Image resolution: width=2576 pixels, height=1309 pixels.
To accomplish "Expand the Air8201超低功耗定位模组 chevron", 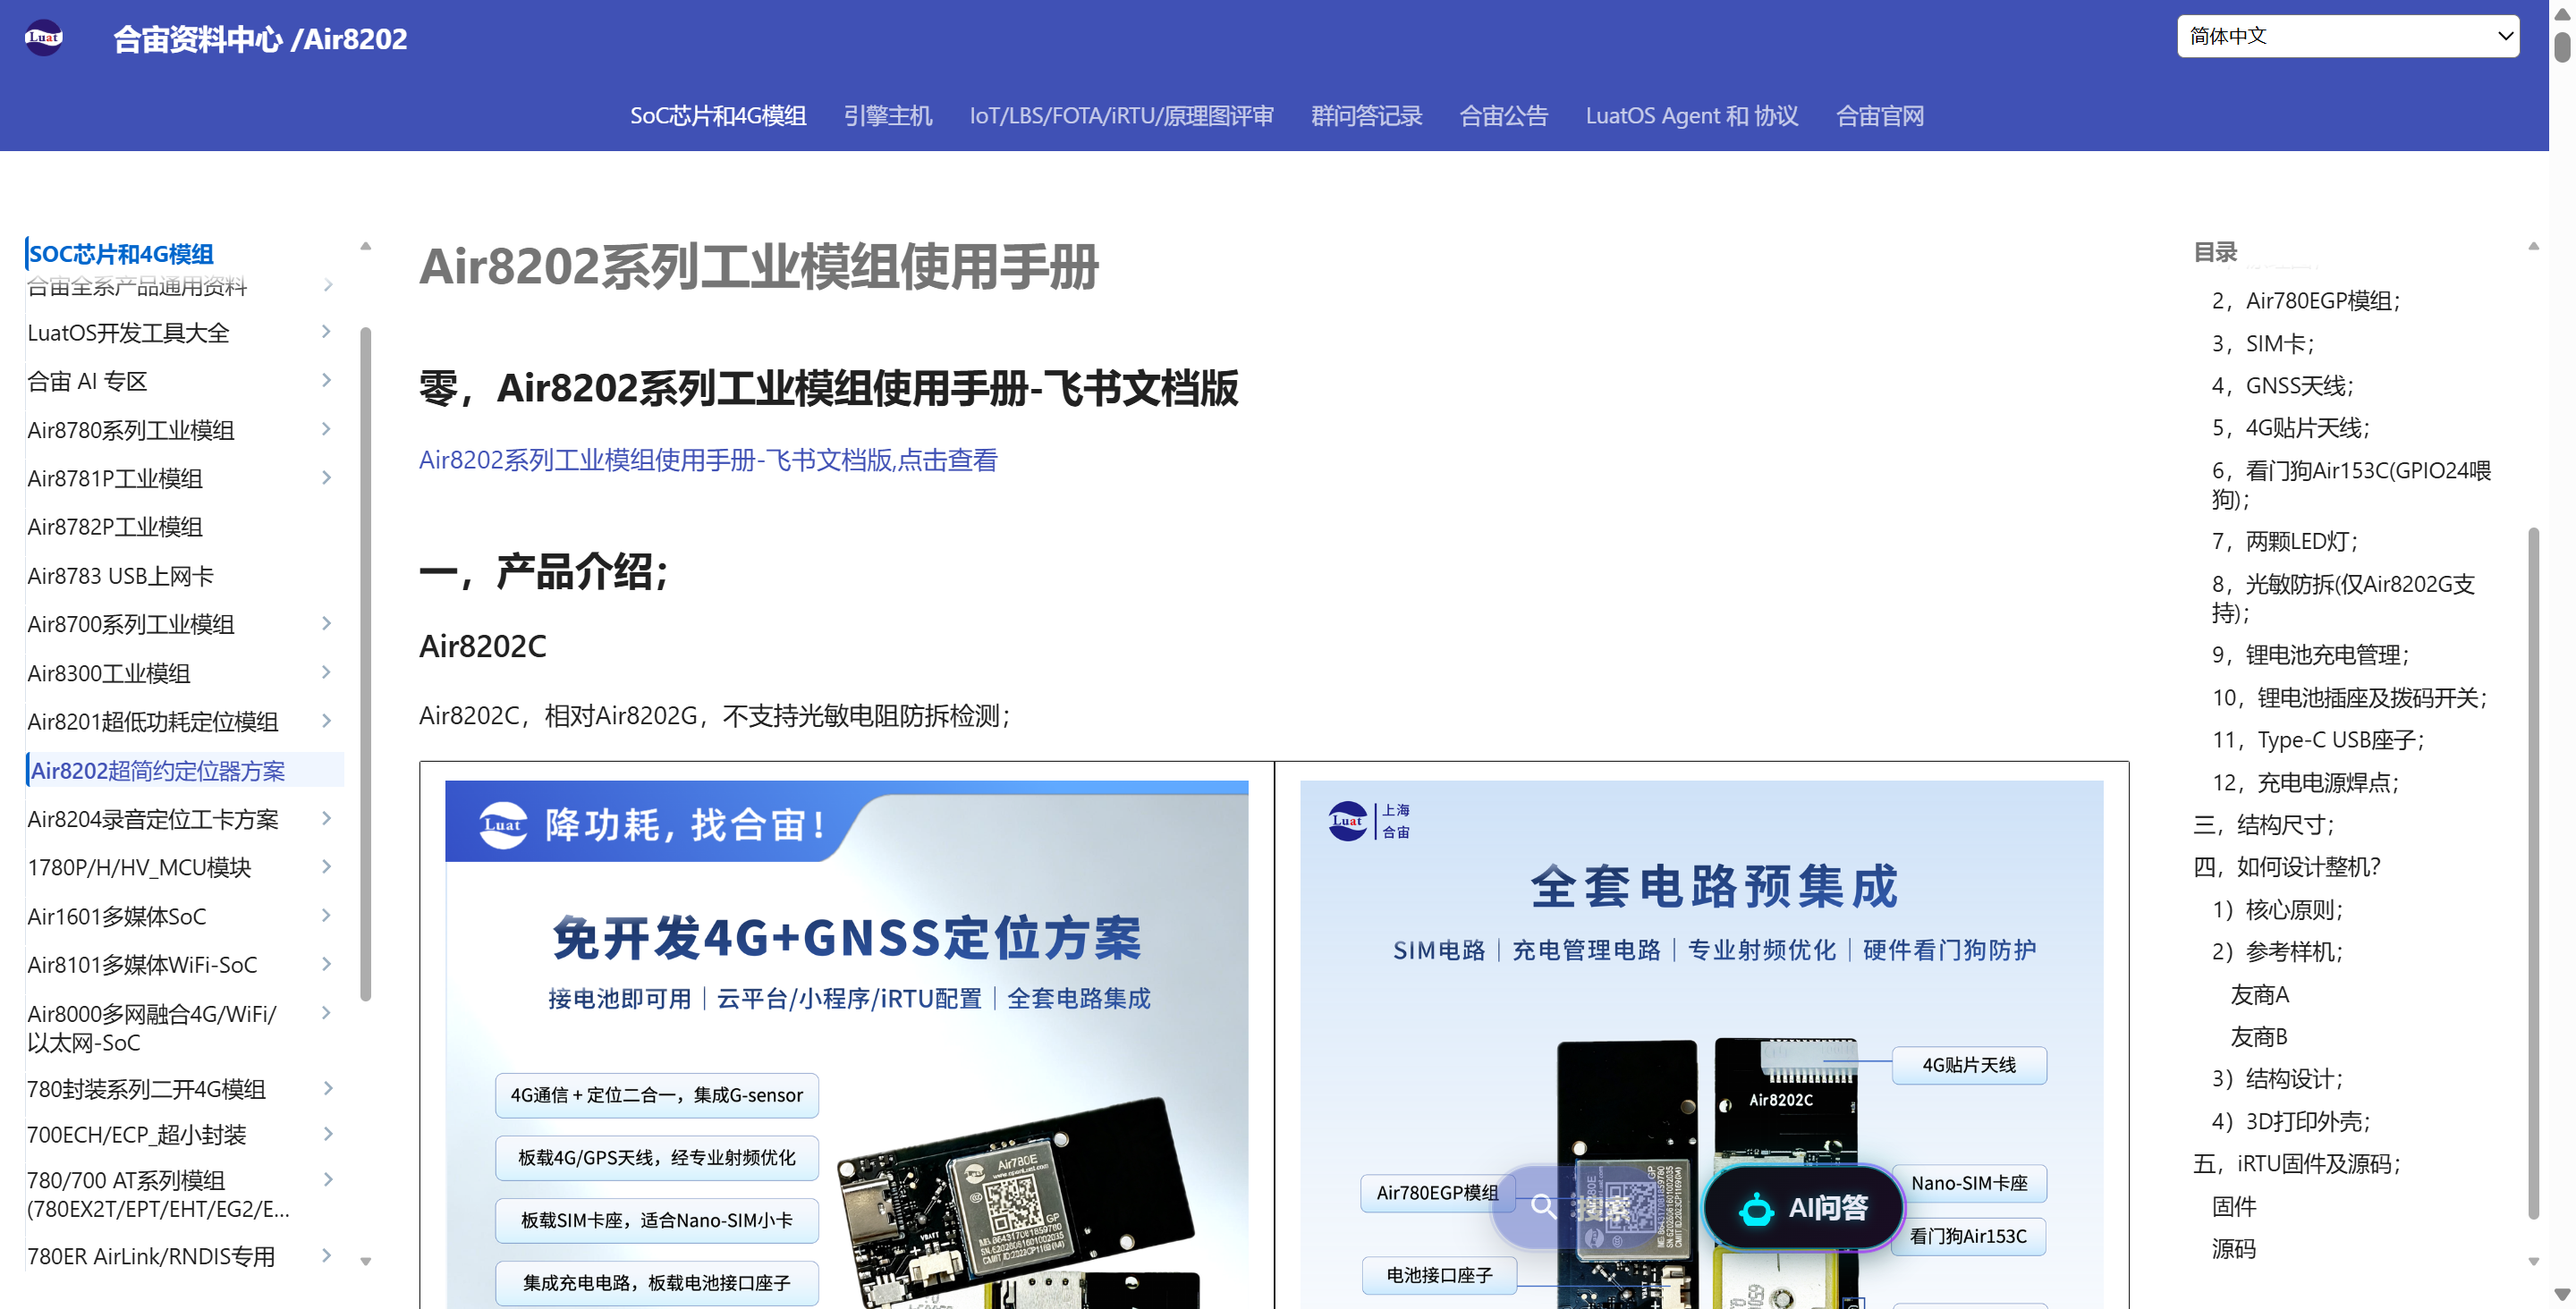I will coord(326,721).
